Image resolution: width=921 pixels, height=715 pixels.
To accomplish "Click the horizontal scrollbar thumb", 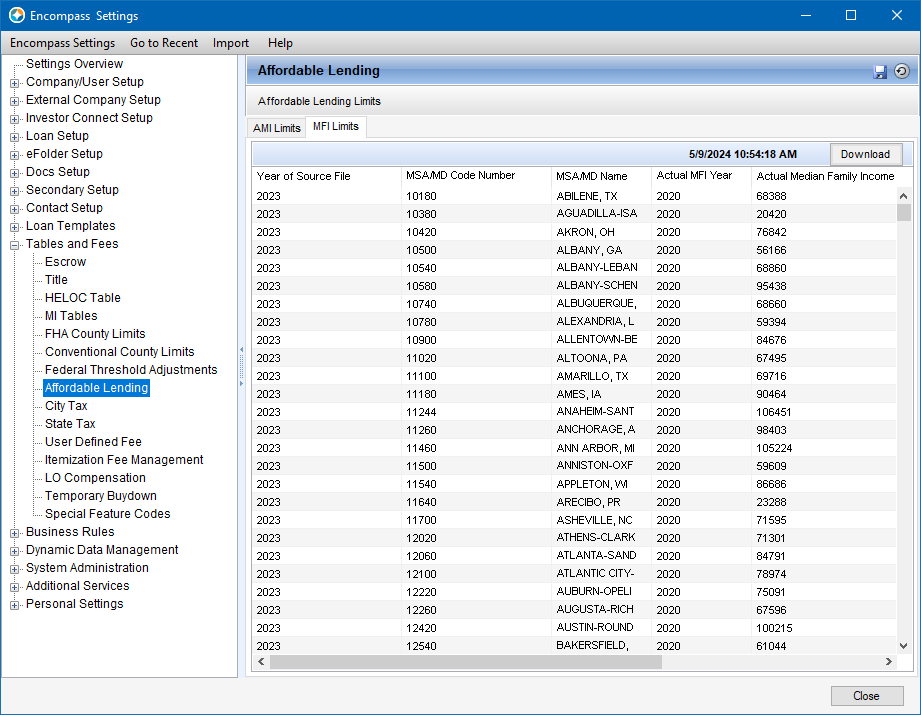I will (x=466, y=662).
